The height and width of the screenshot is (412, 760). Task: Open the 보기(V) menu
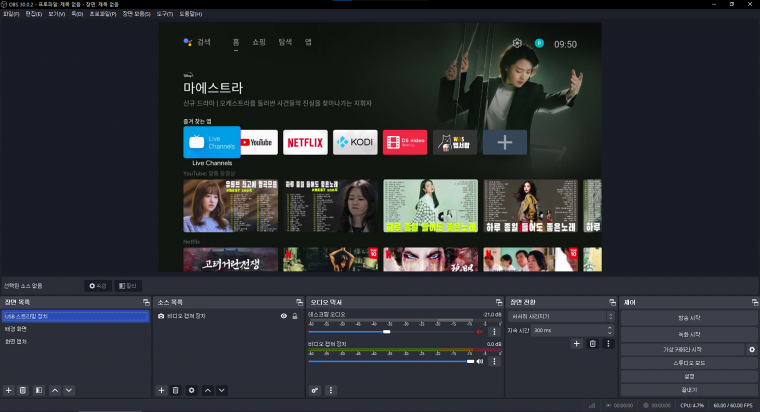click(56, 14)
